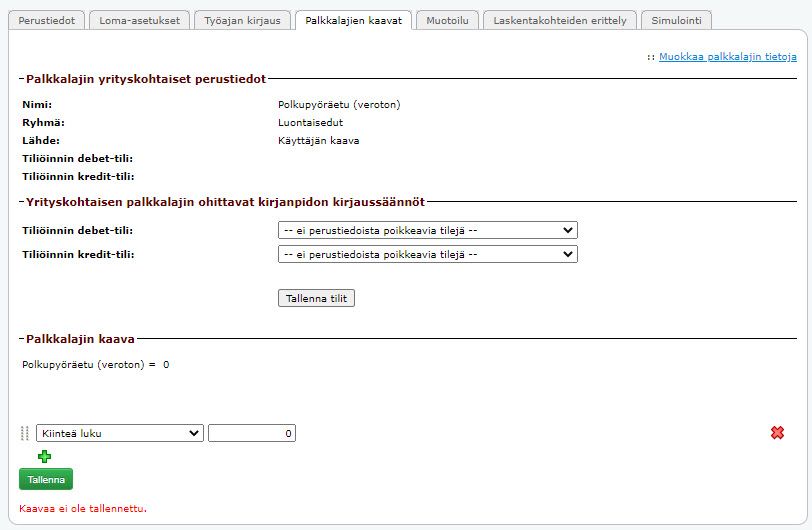
Task: Select the Palkkalajien kaavat tab
Action: pos(354,21)
